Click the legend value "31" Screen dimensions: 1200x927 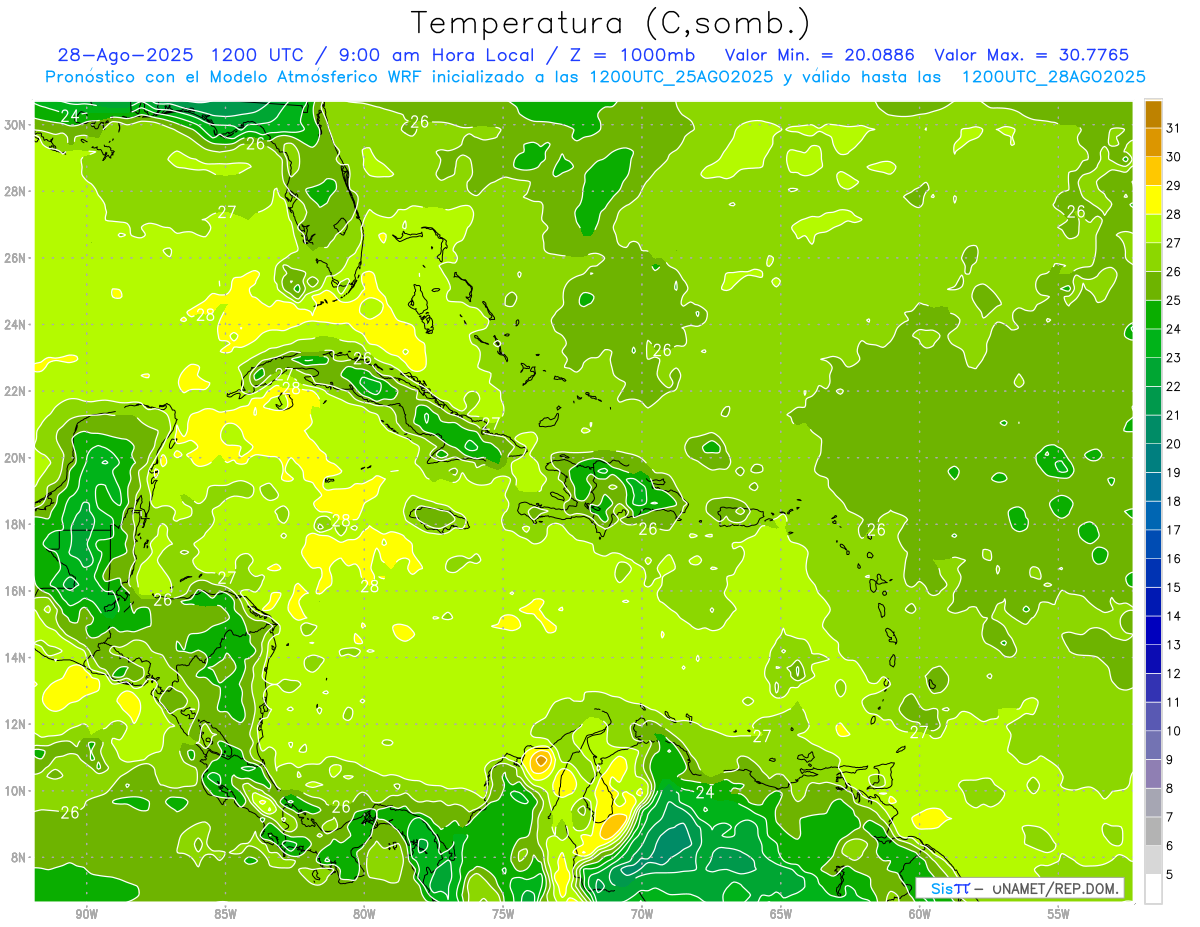1174,128
